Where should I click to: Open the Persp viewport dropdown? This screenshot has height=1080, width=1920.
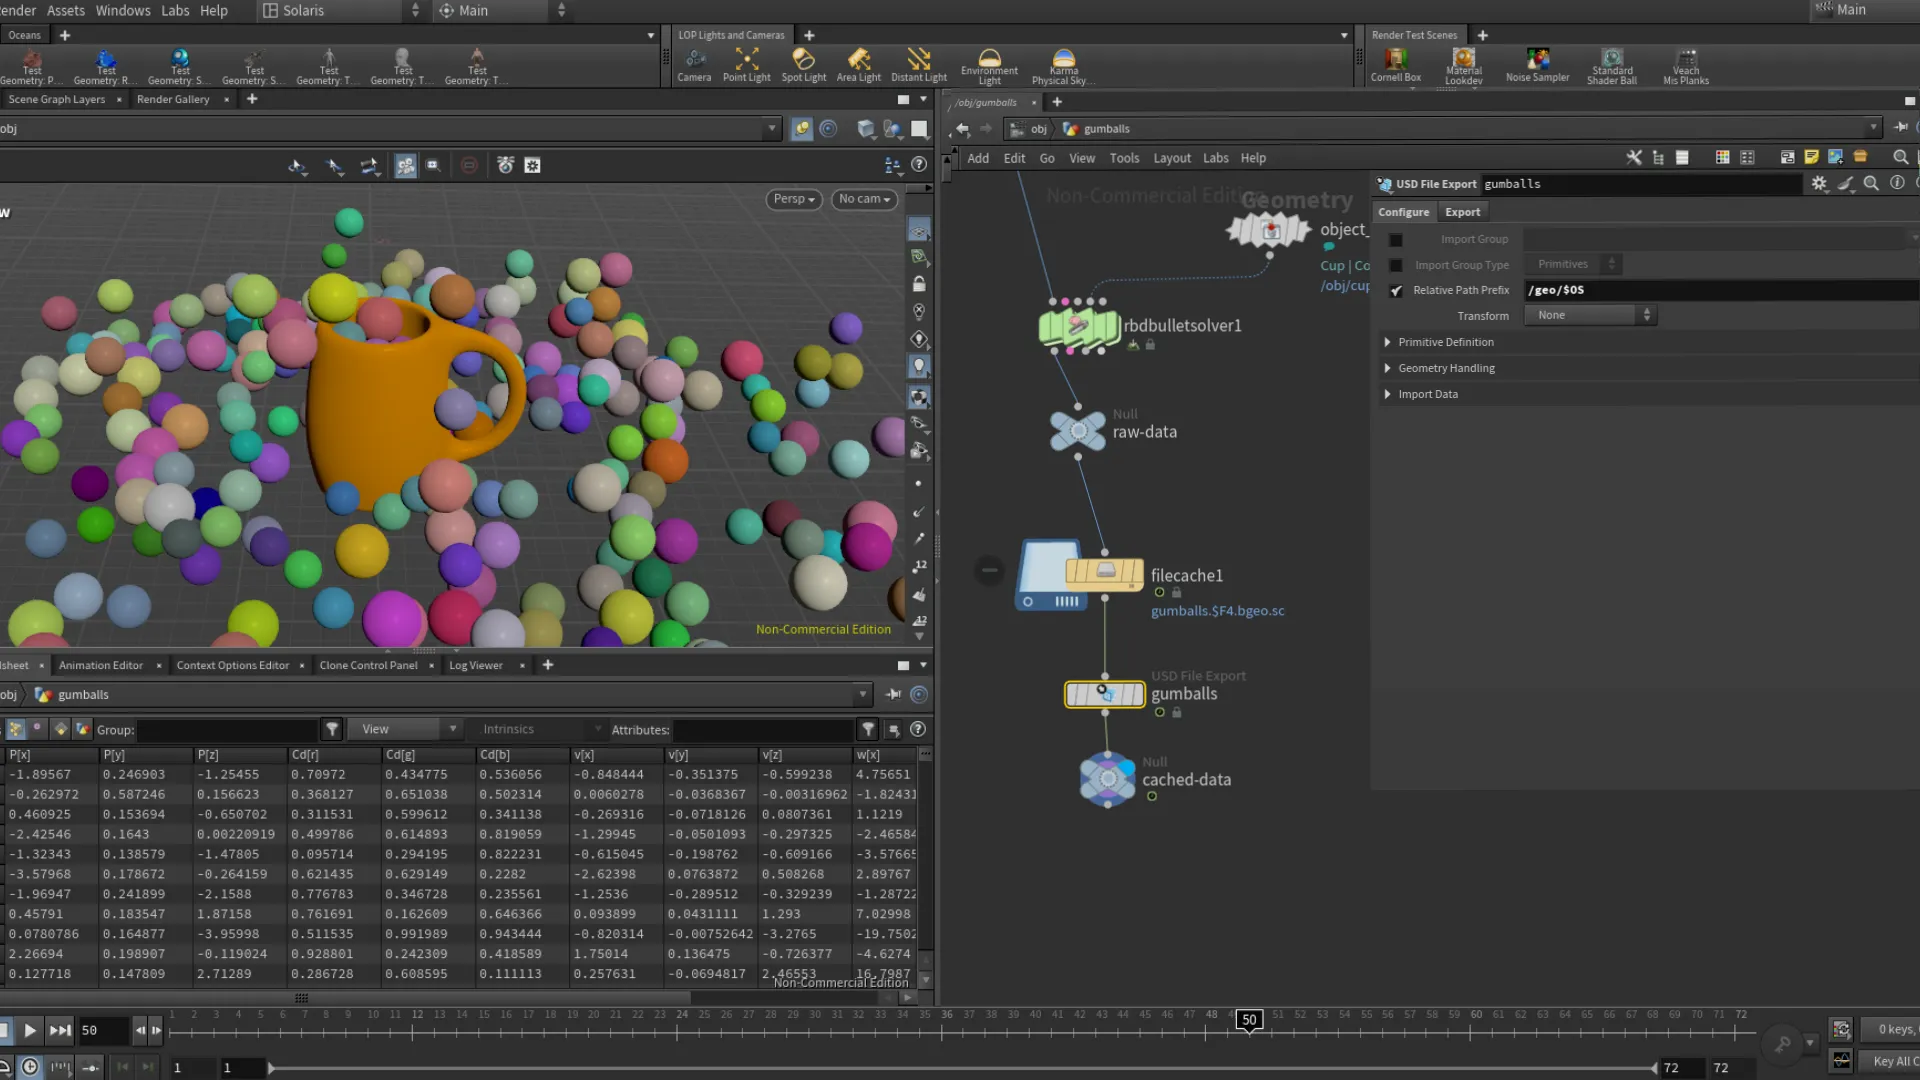point(794,199)
